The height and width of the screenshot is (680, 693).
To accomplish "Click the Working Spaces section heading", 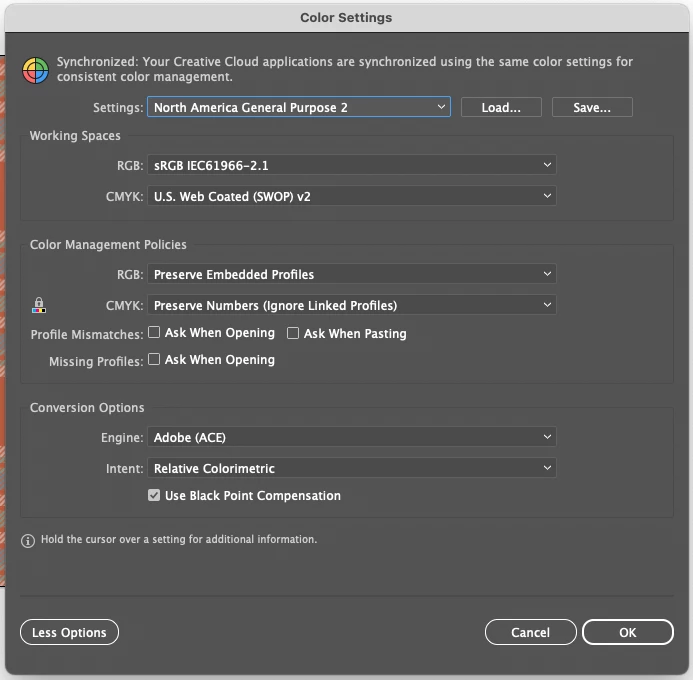I will [75, 136].
